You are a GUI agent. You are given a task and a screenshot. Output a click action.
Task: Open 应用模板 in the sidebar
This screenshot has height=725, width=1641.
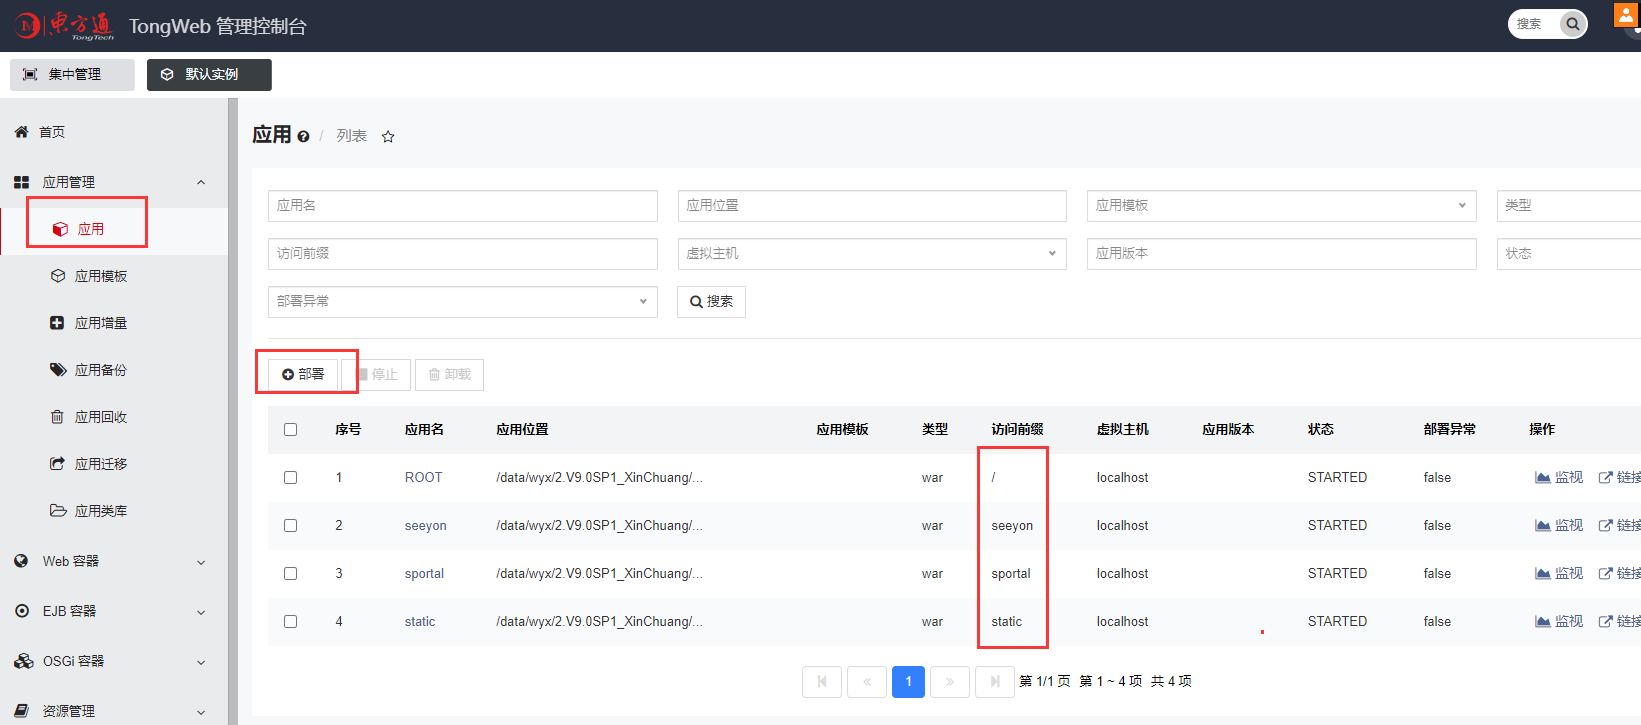[x=100, y=276]
